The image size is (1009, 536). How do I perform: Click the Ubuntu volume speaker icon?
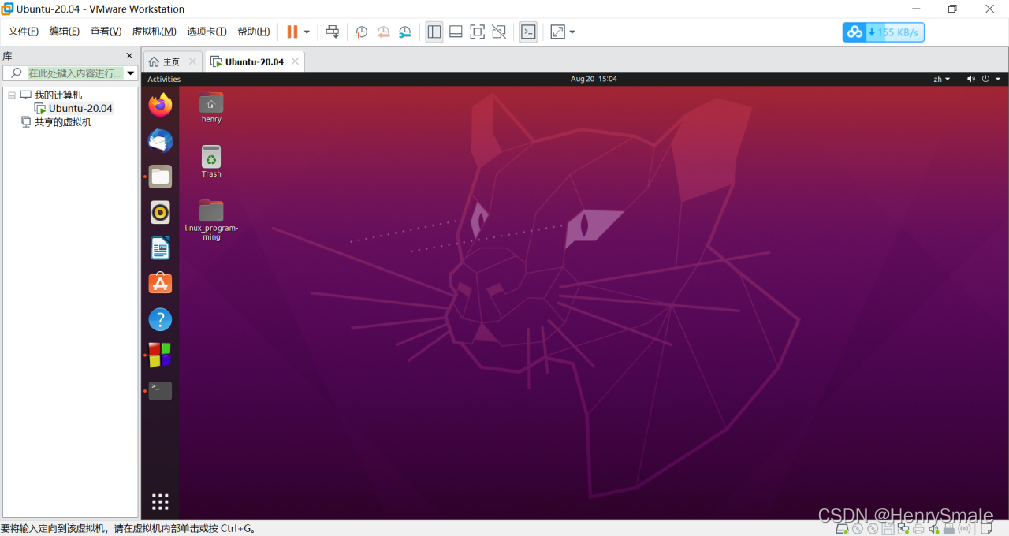pos(970,79)
